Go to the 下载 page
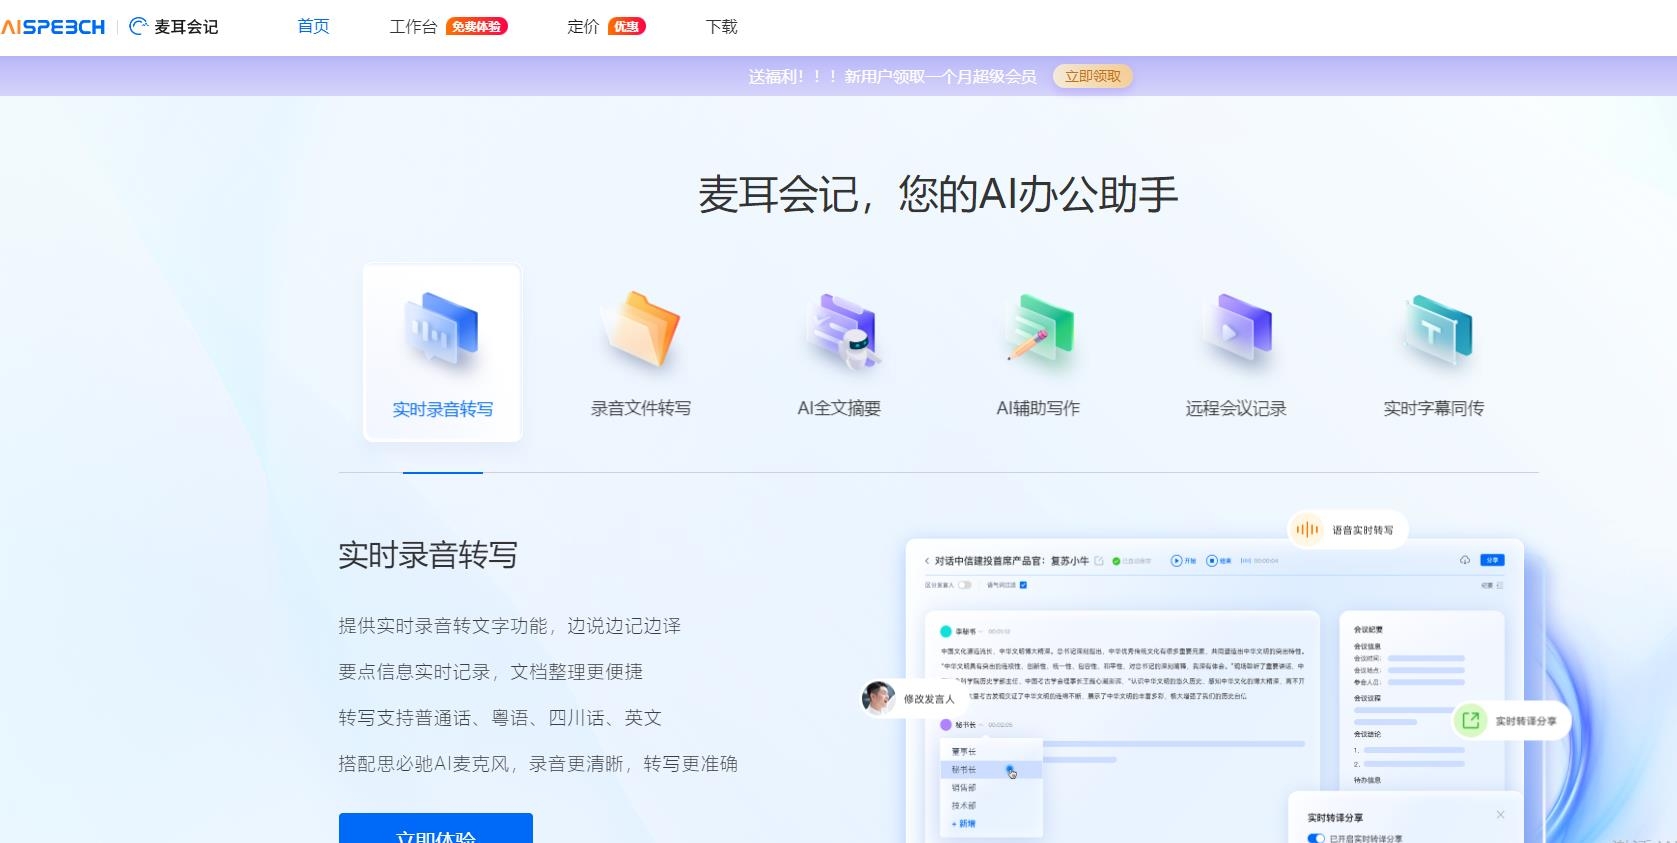This screenshot has height=843, width=1677. pos(721,27)
